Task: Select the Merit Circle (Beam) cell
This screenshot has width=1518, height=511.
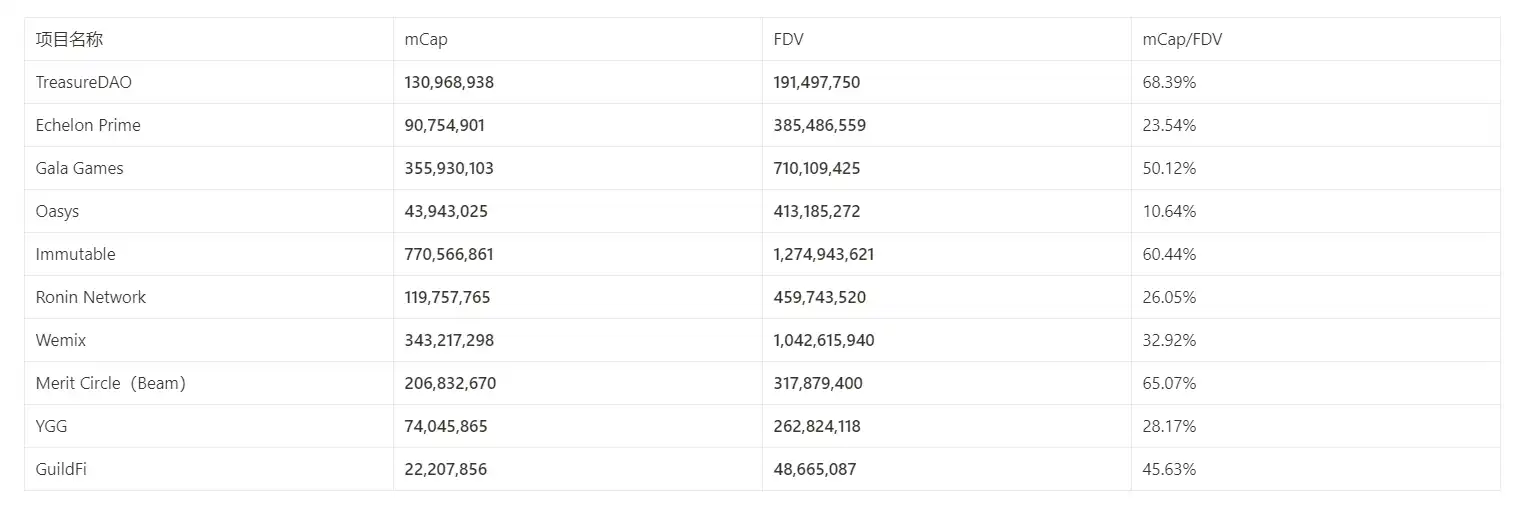Action: 110,384
